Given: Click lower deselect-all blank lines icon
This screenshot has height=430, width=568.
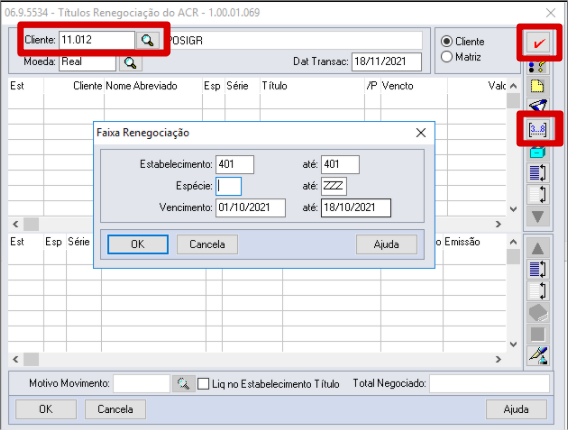Looking at the screenshot, I should (538, 291).
